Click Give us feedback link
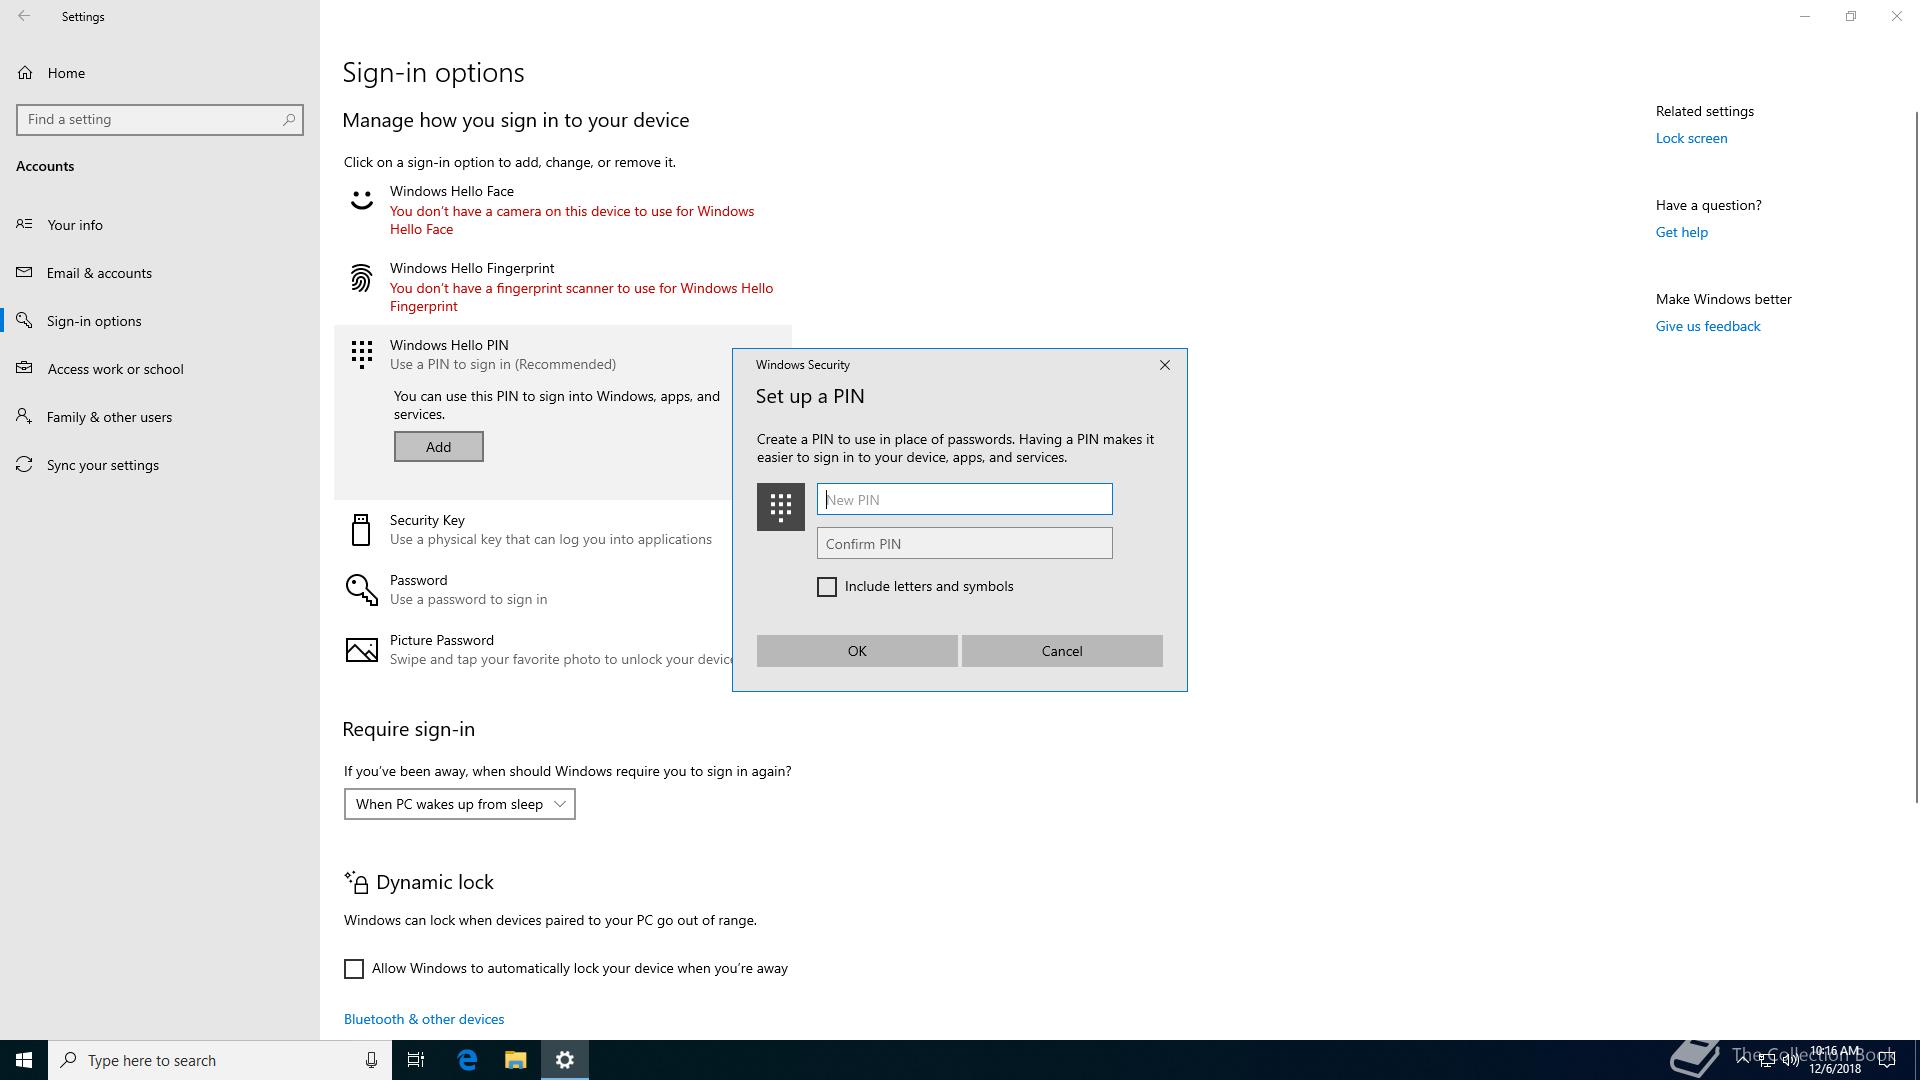 click(x=1708, y=326)
